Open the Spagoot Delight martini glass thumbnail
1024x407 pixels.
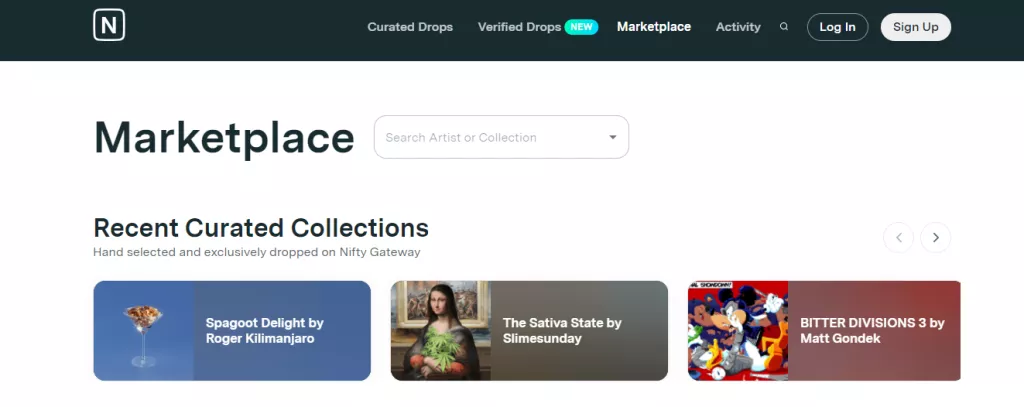[x=143, y=330]
